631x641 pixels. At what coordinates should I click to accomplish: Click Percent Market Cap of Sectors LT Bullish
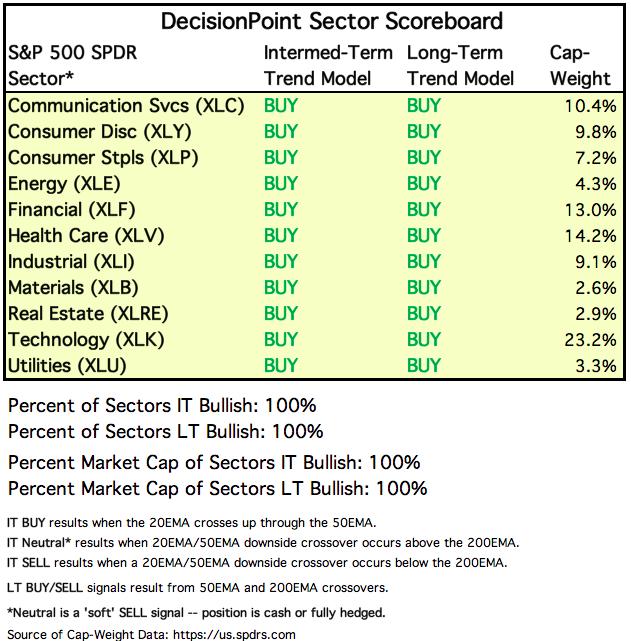click(x=217, y=488)
